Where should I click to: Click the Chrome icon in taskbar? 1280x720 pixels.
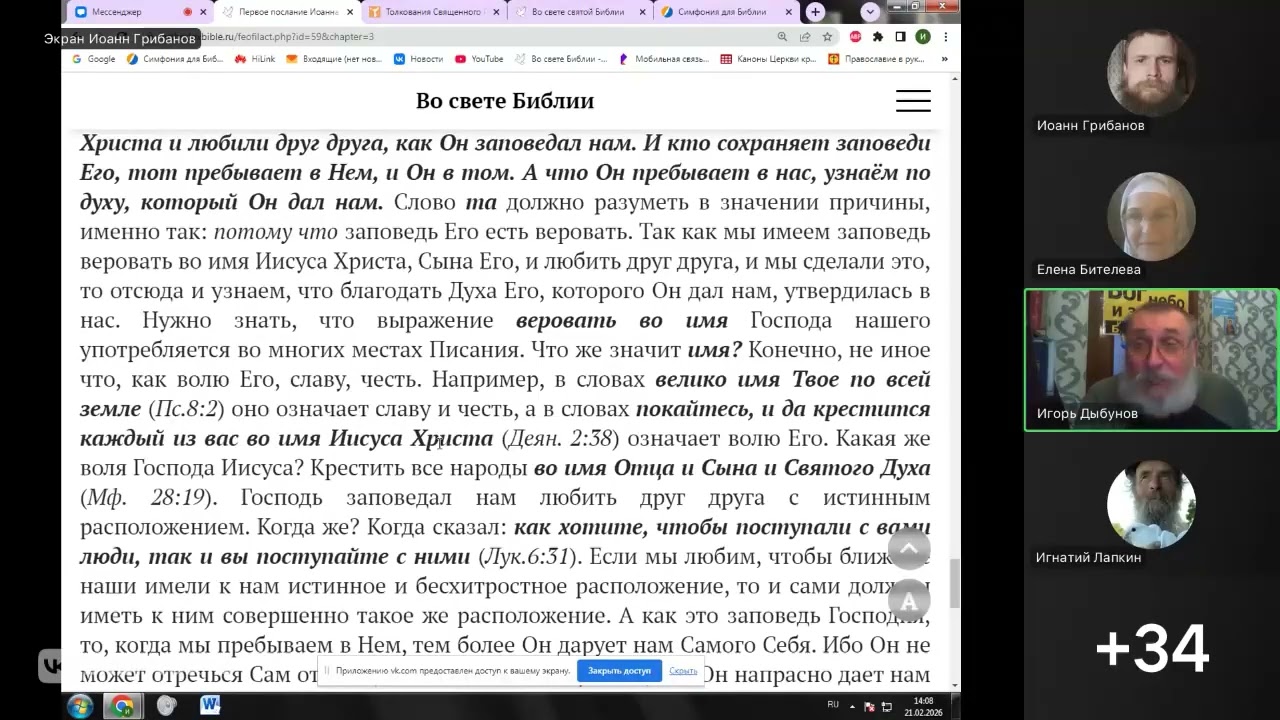pyautogui.click(x=123, y=706)
